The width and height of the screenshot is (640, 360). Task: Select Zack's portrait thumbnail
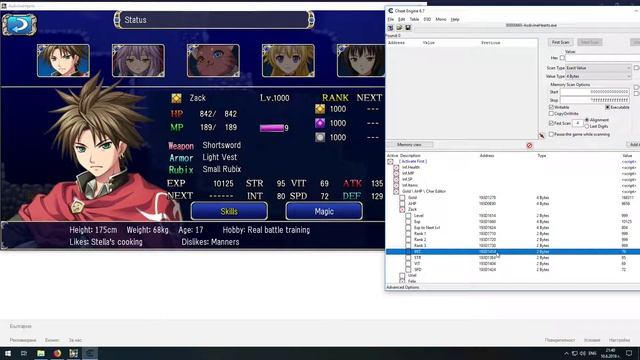click(x=63, y=60)
